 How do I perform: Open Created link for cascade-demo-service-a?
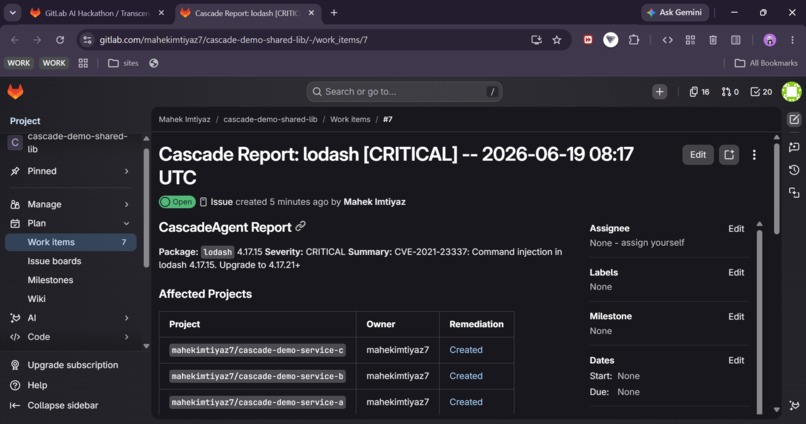pos(466,402)
